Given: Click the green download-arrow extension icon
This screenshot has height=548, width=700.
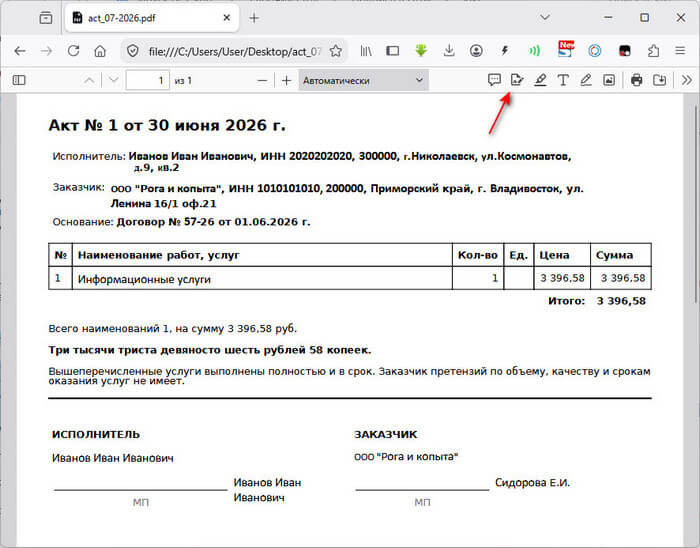Looking at the screenshot, I should pos(421,50).
